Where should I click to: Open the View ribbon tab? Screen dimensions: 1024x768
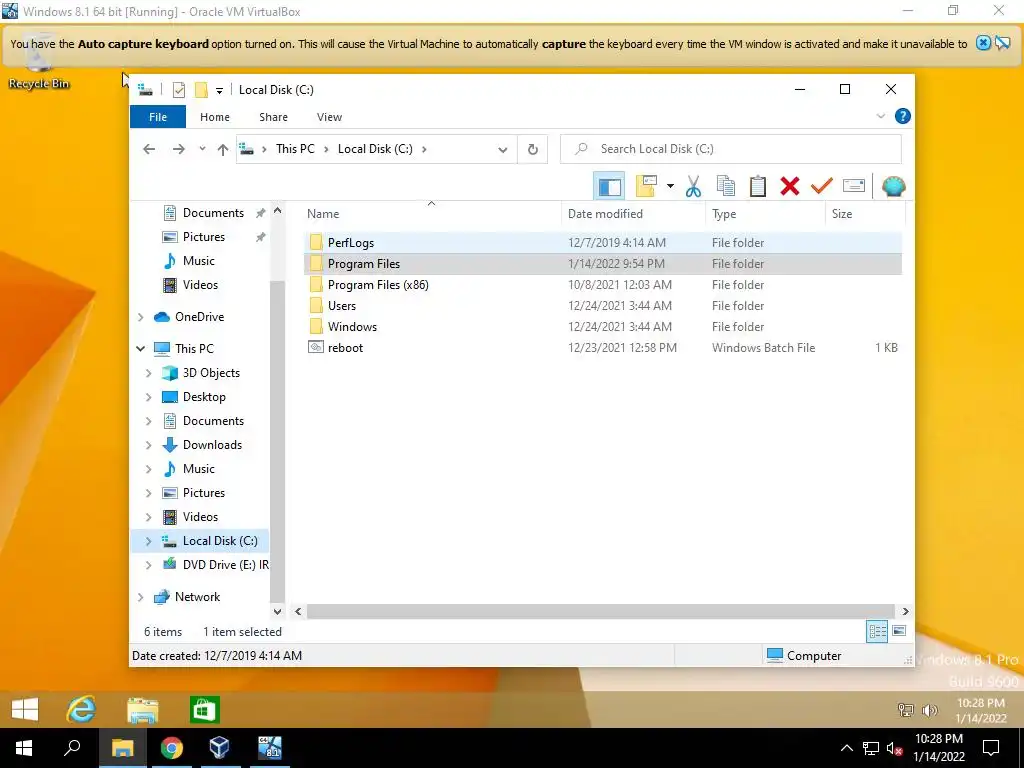pos(329,117)
